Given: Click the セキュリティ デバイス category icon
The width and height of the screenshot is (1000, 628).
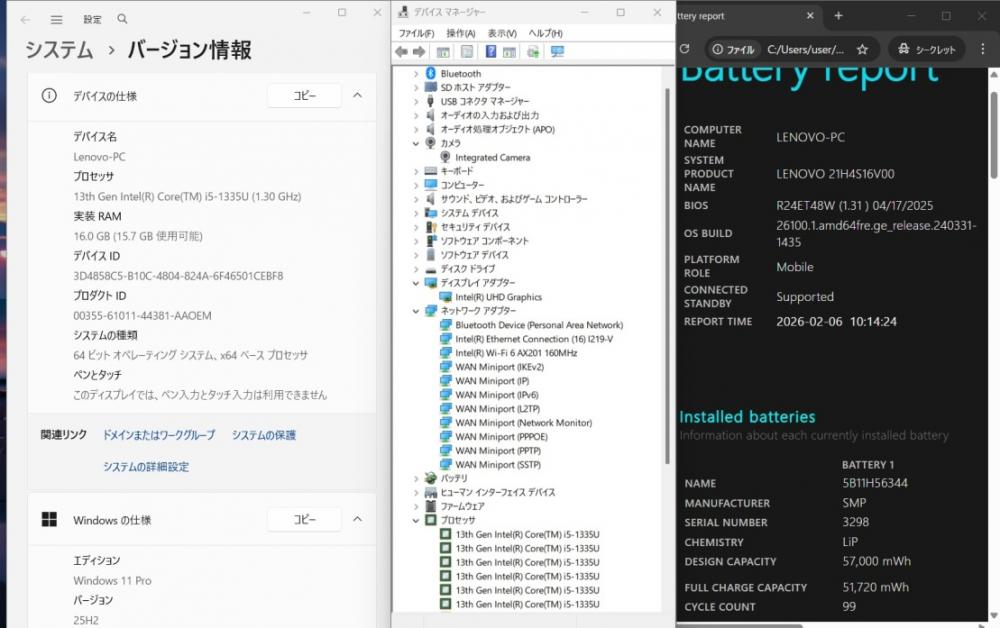Looking at the screenshot, I should click(x=430, y=226).
